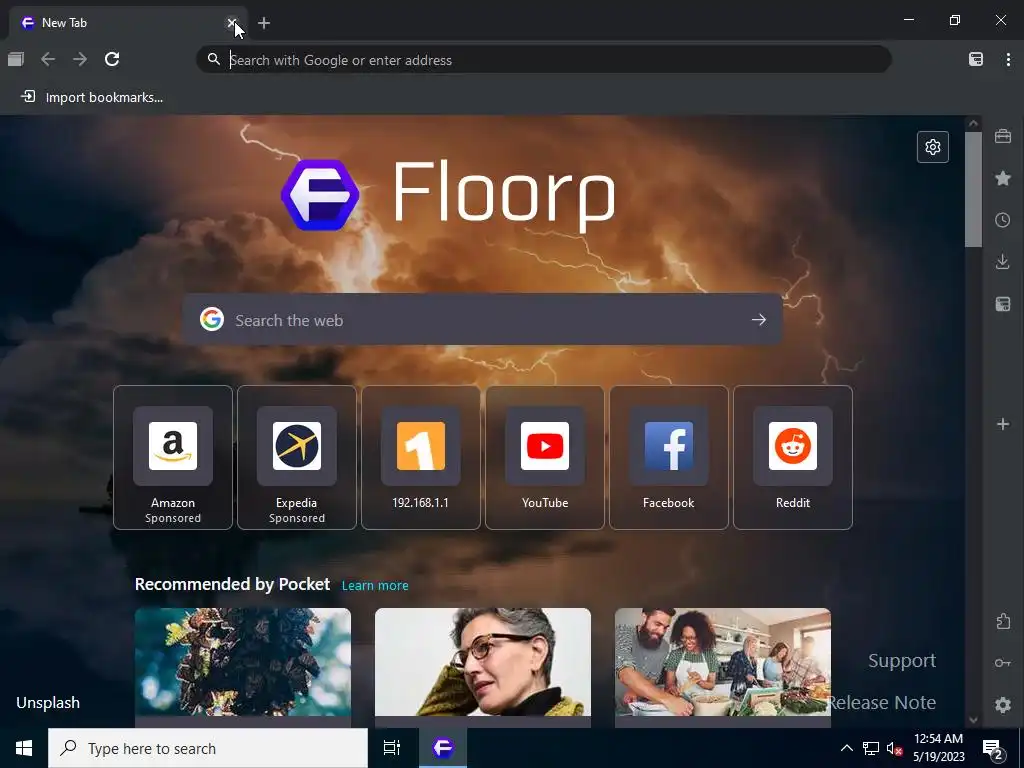Click the address bar search field
The image size is (1024, 768).
(544, 60)
